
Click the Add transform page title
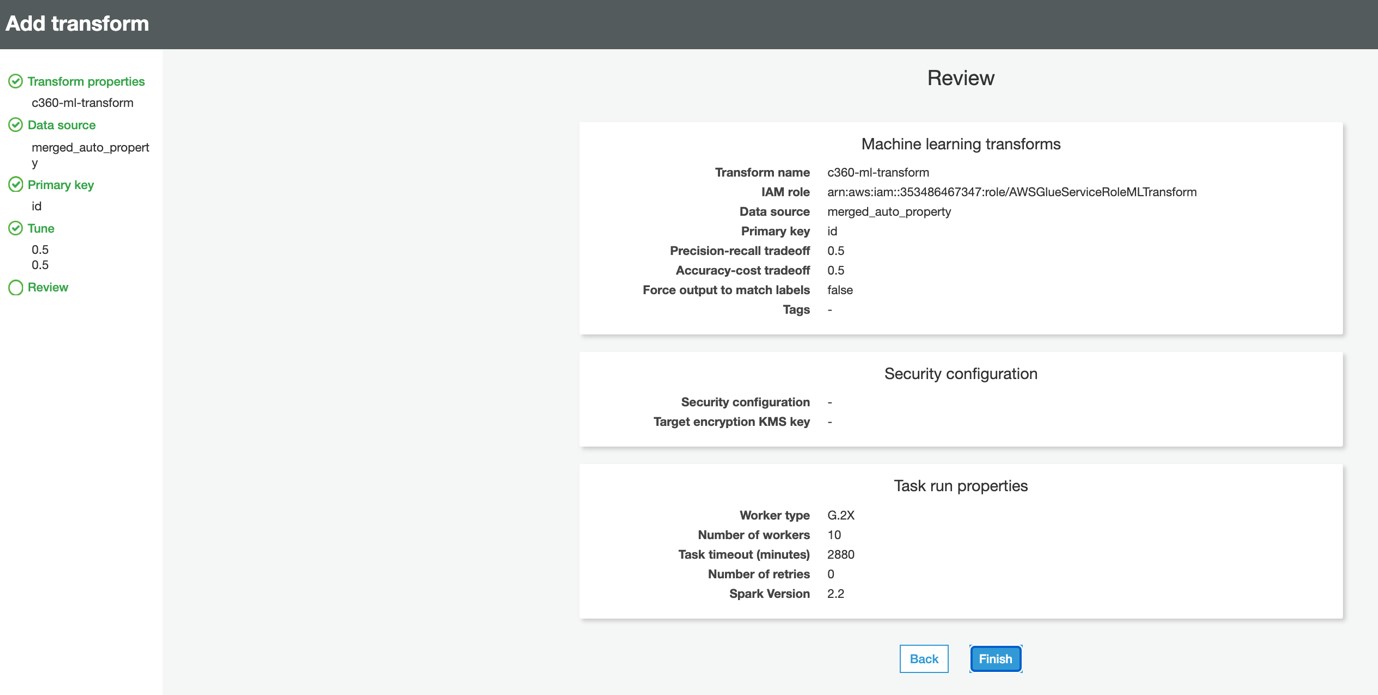77,24
